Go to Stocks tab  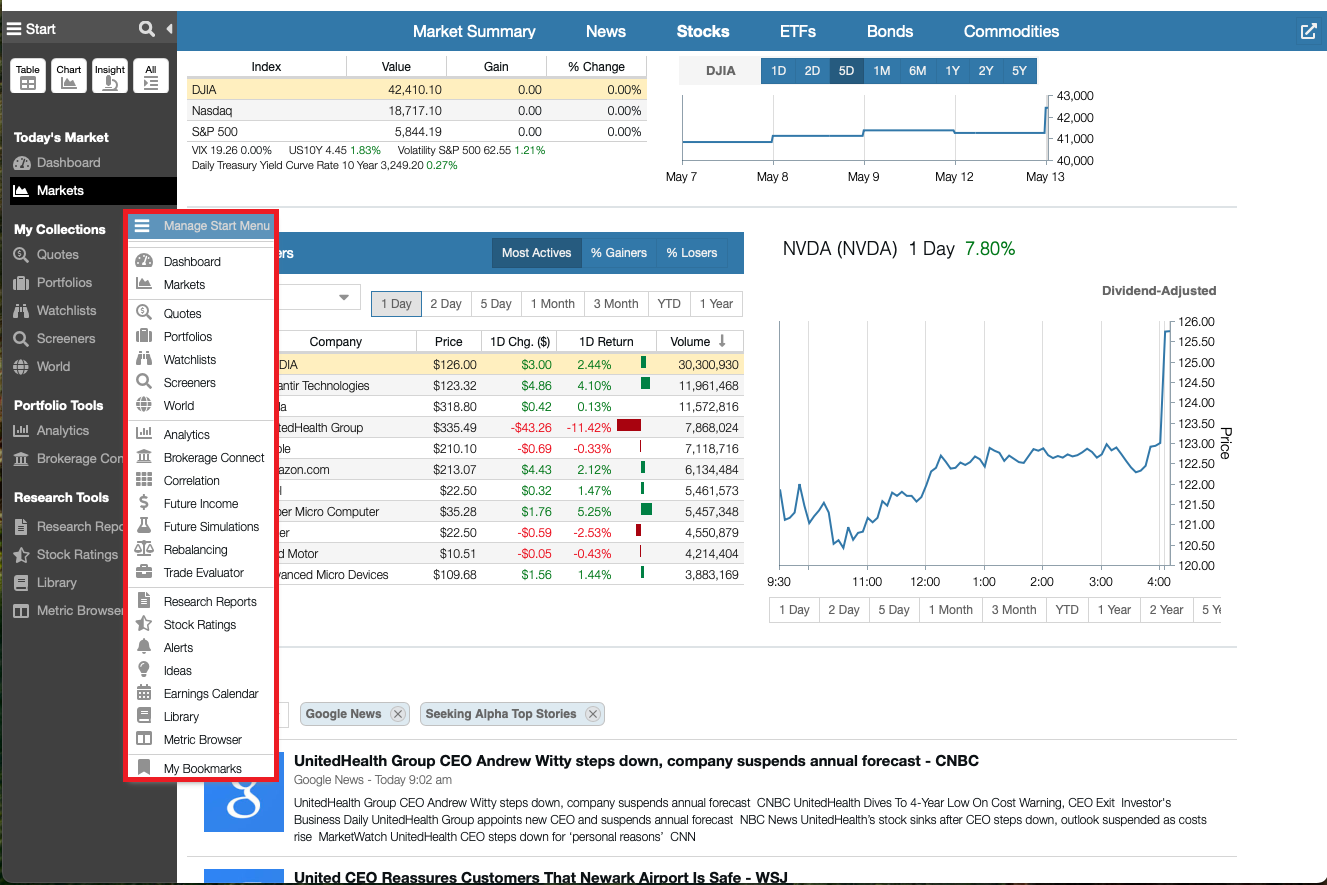703,31
